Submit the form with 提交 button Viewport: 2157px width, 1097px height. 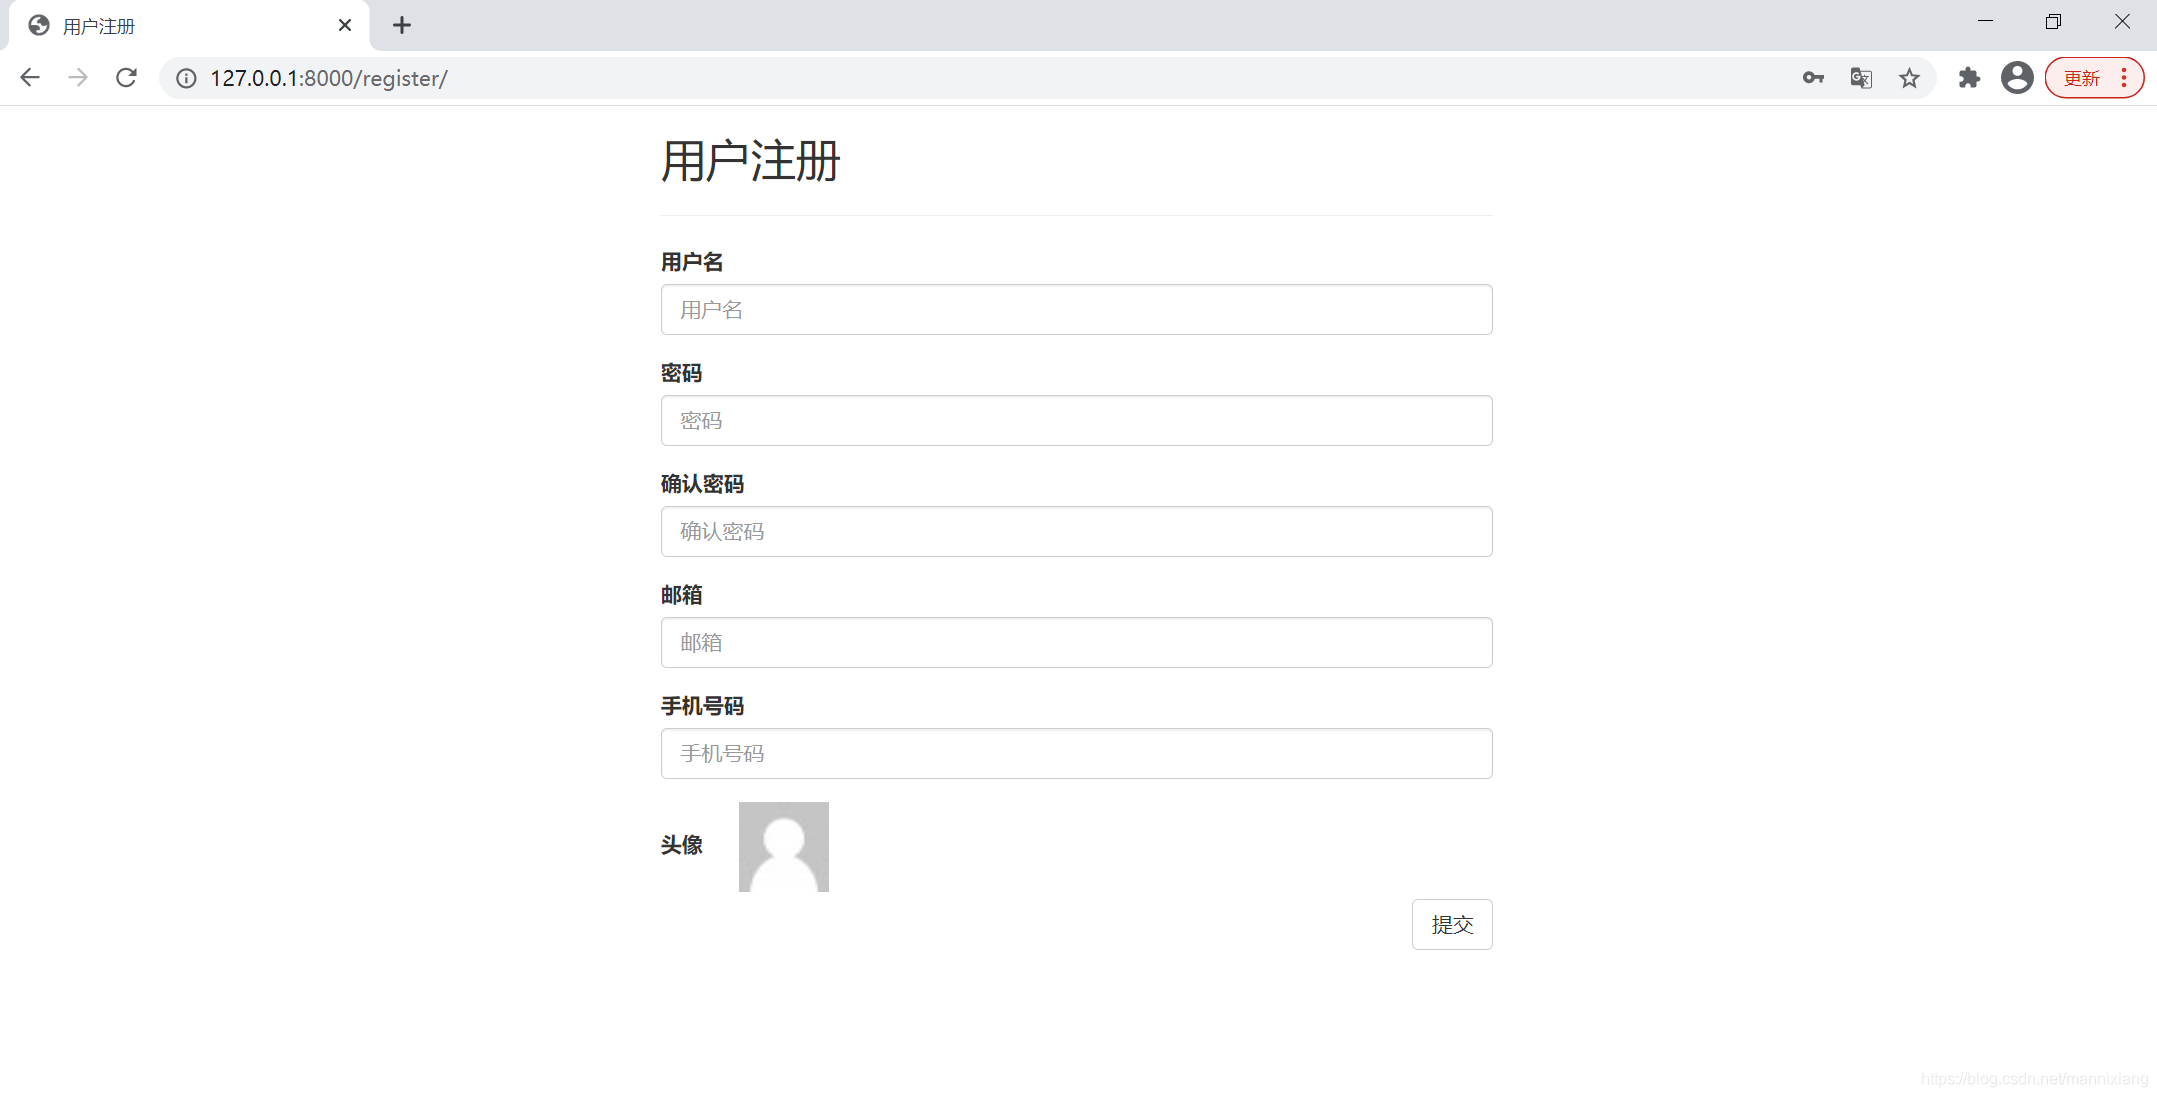coord(1451,924)
